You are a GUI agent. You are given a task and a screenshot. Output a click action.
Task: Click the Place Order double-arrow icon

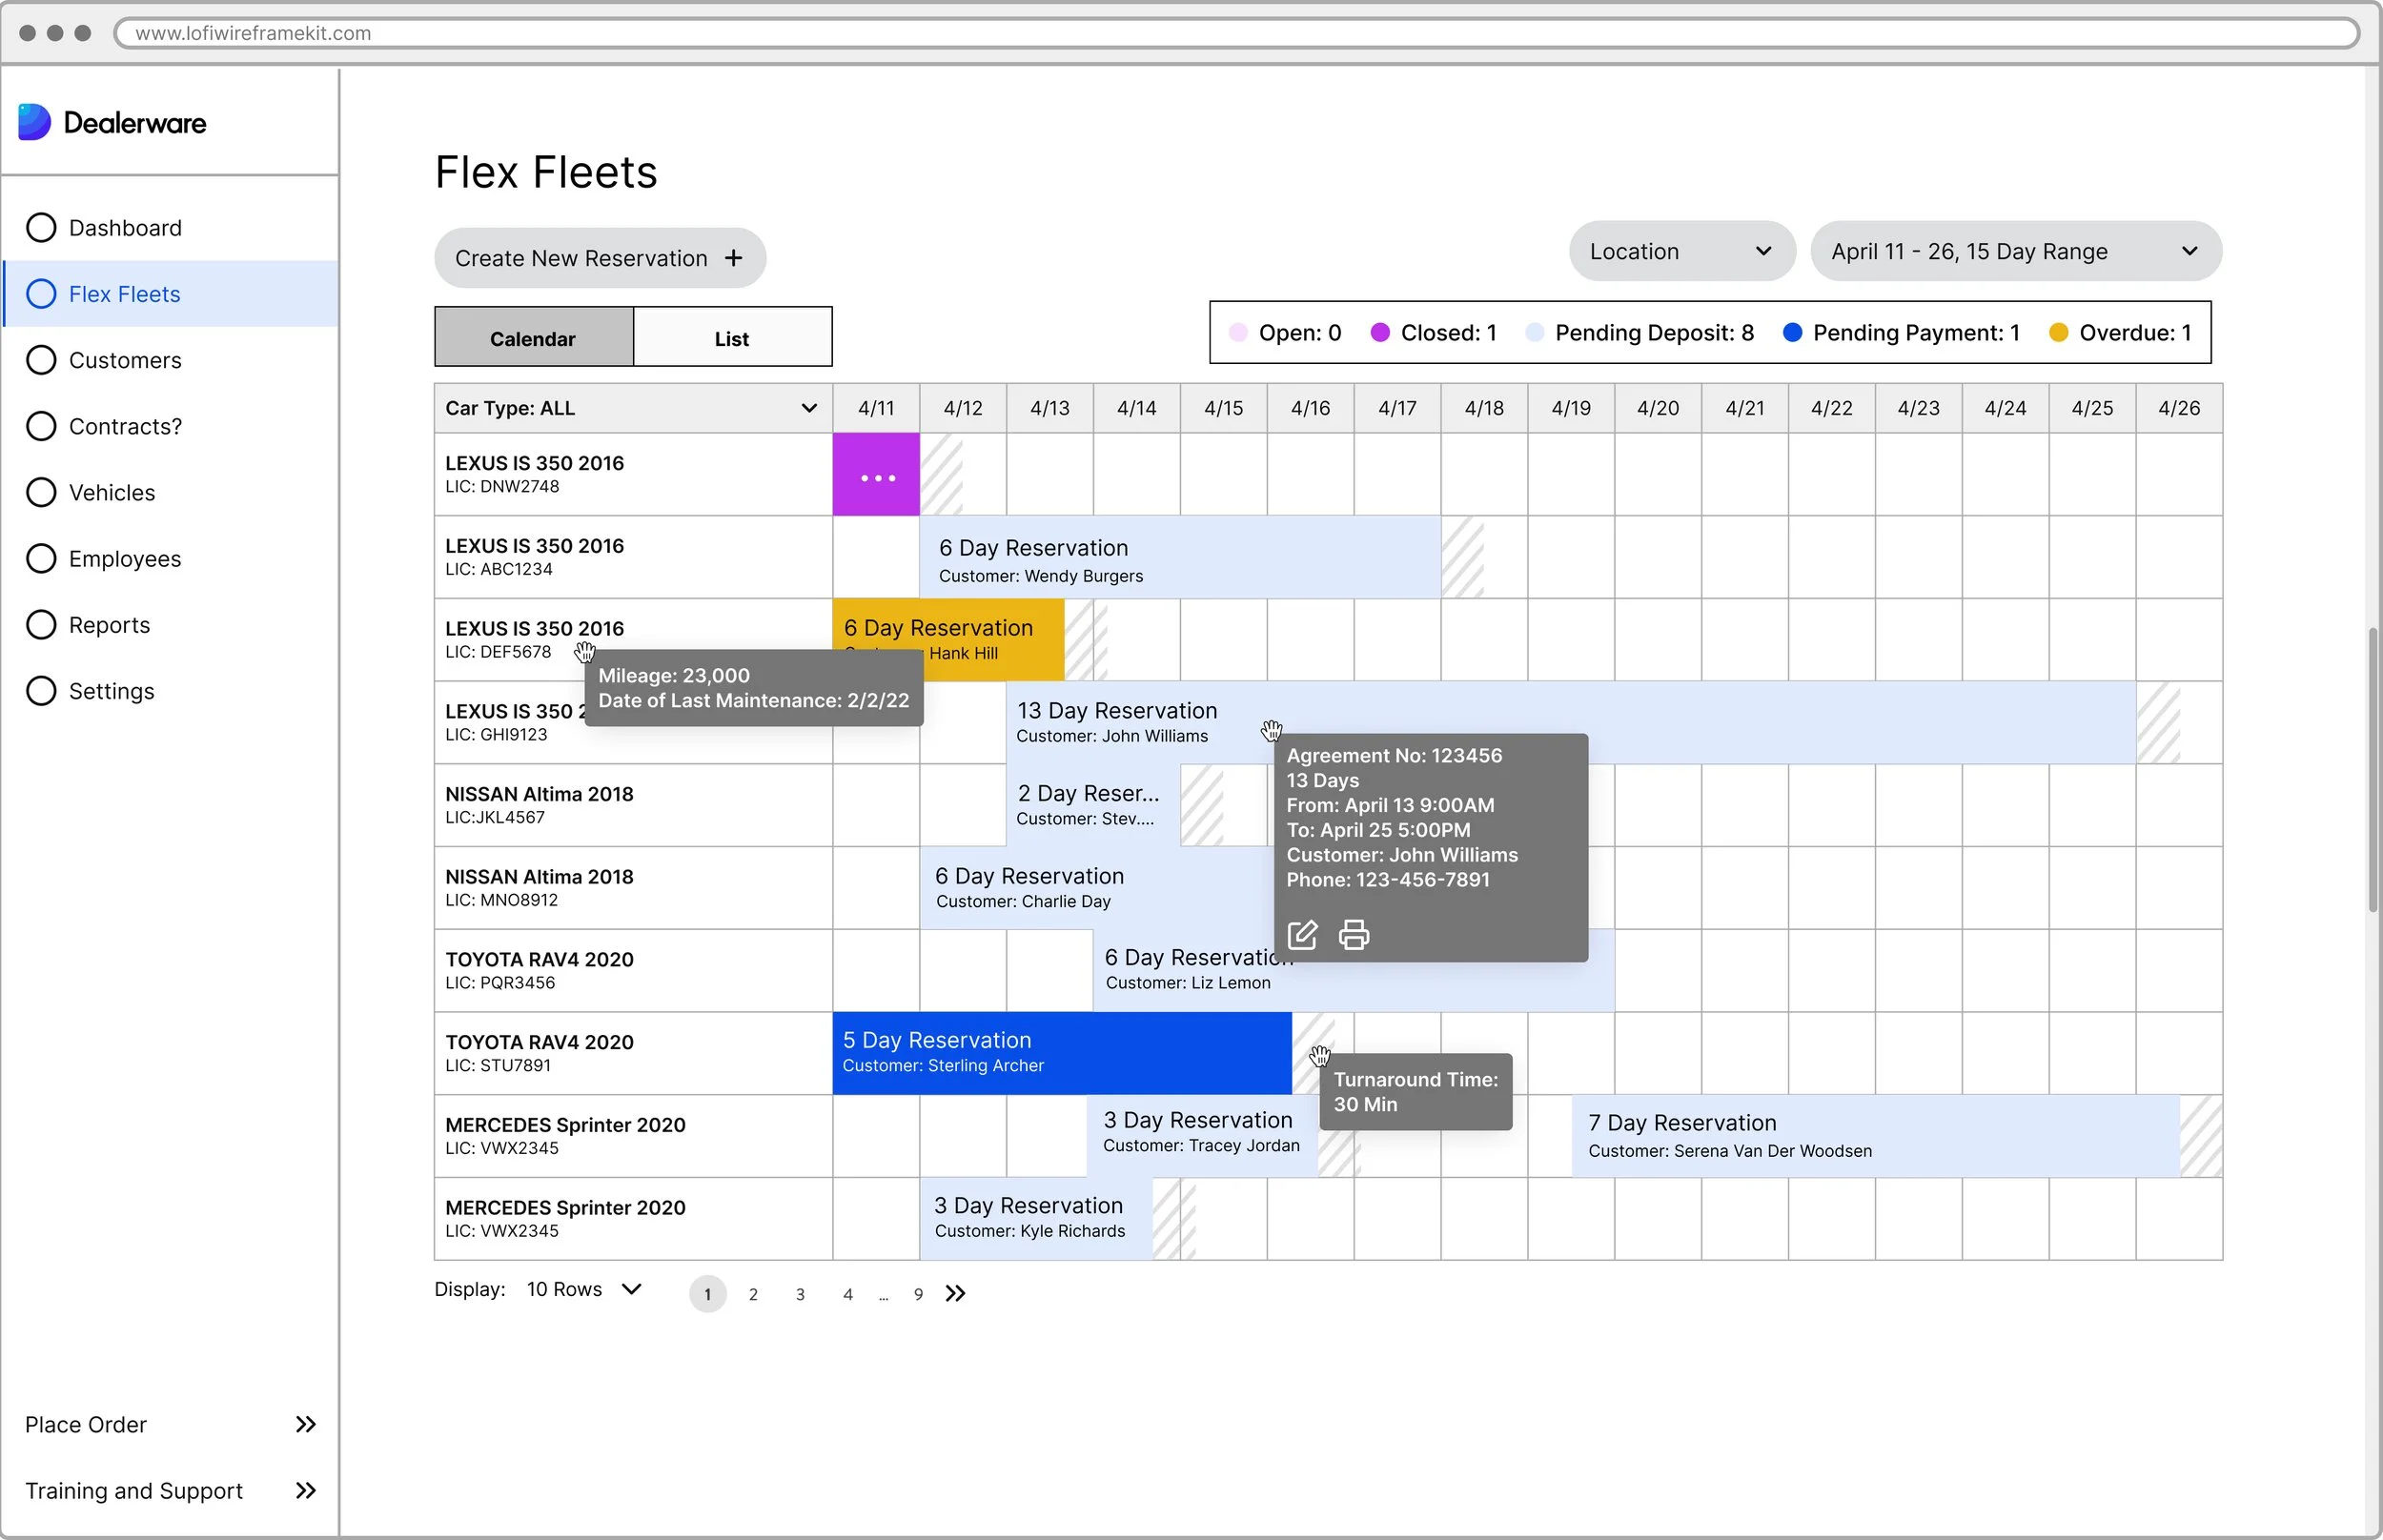pyautogui.click(x=306, y=1424)
